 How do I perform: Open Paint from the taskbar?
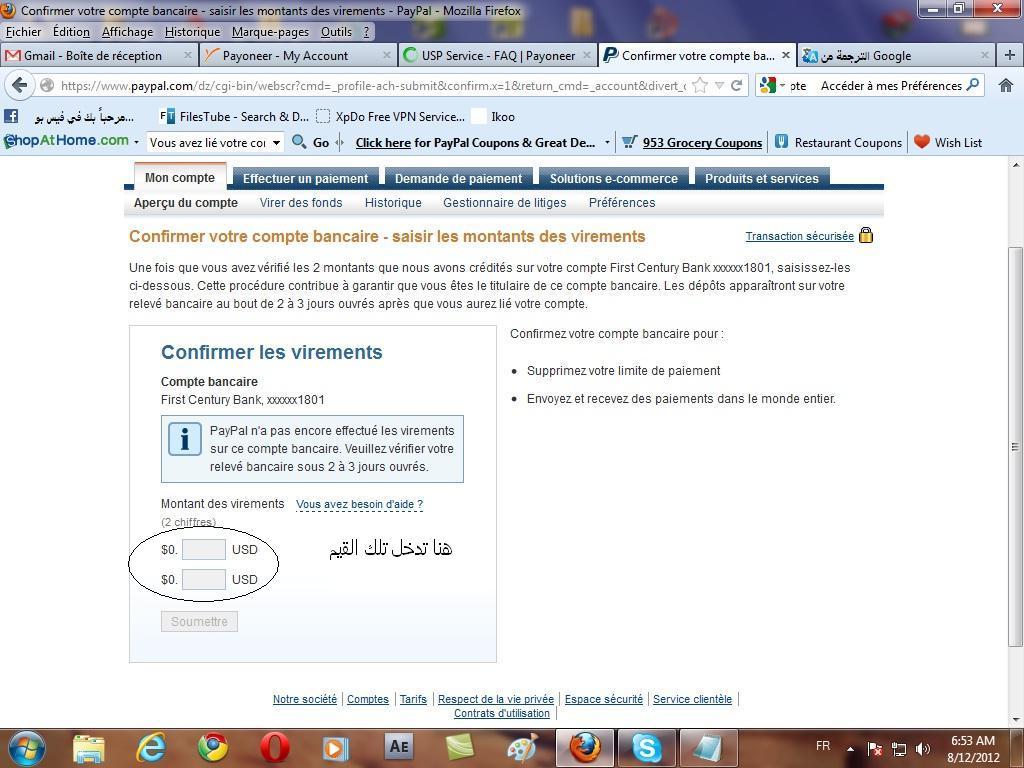[522, 748]
